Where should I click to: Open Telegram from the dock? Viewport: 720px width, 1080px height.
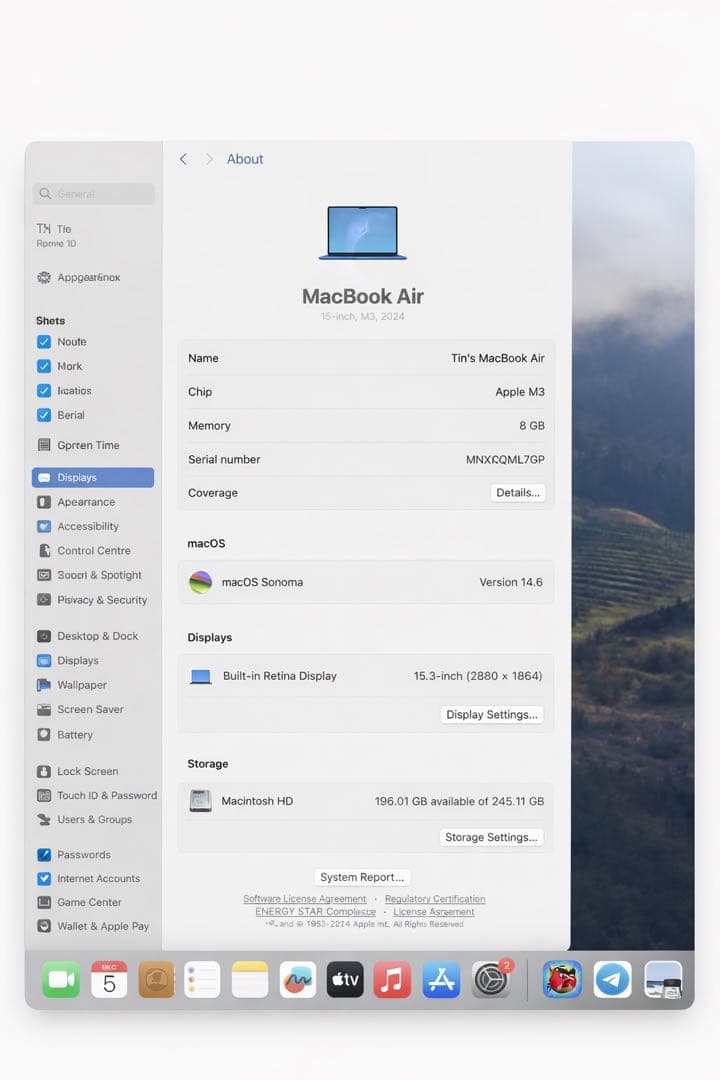(612, 979)
